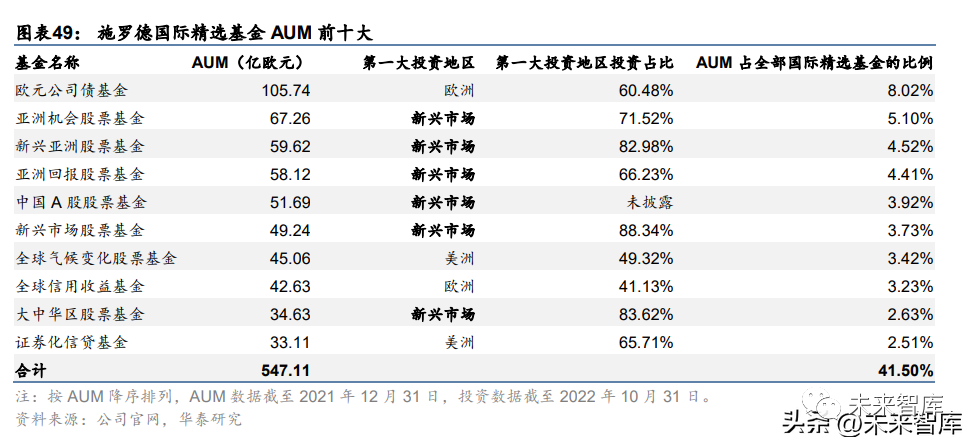
Task: Click 新兴市场 in the 亚洲机会股票基金 row
Action: point(443,119)
